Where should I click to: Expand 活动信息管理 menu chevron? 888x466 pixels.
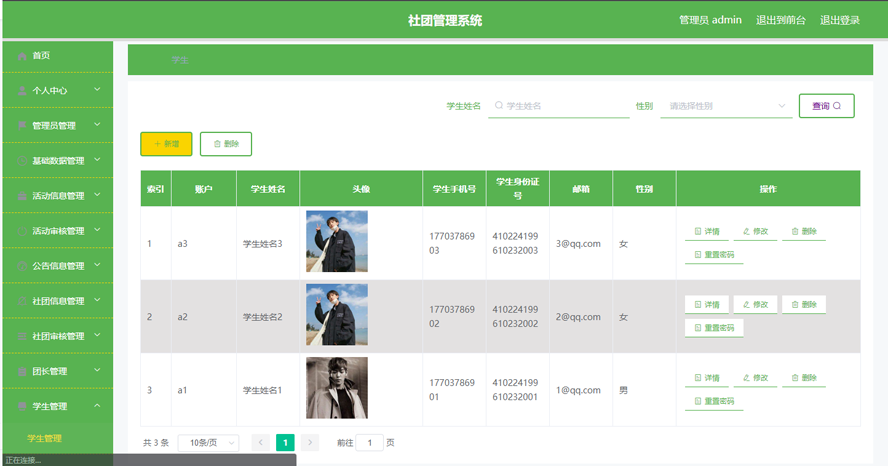coord(97,195)
